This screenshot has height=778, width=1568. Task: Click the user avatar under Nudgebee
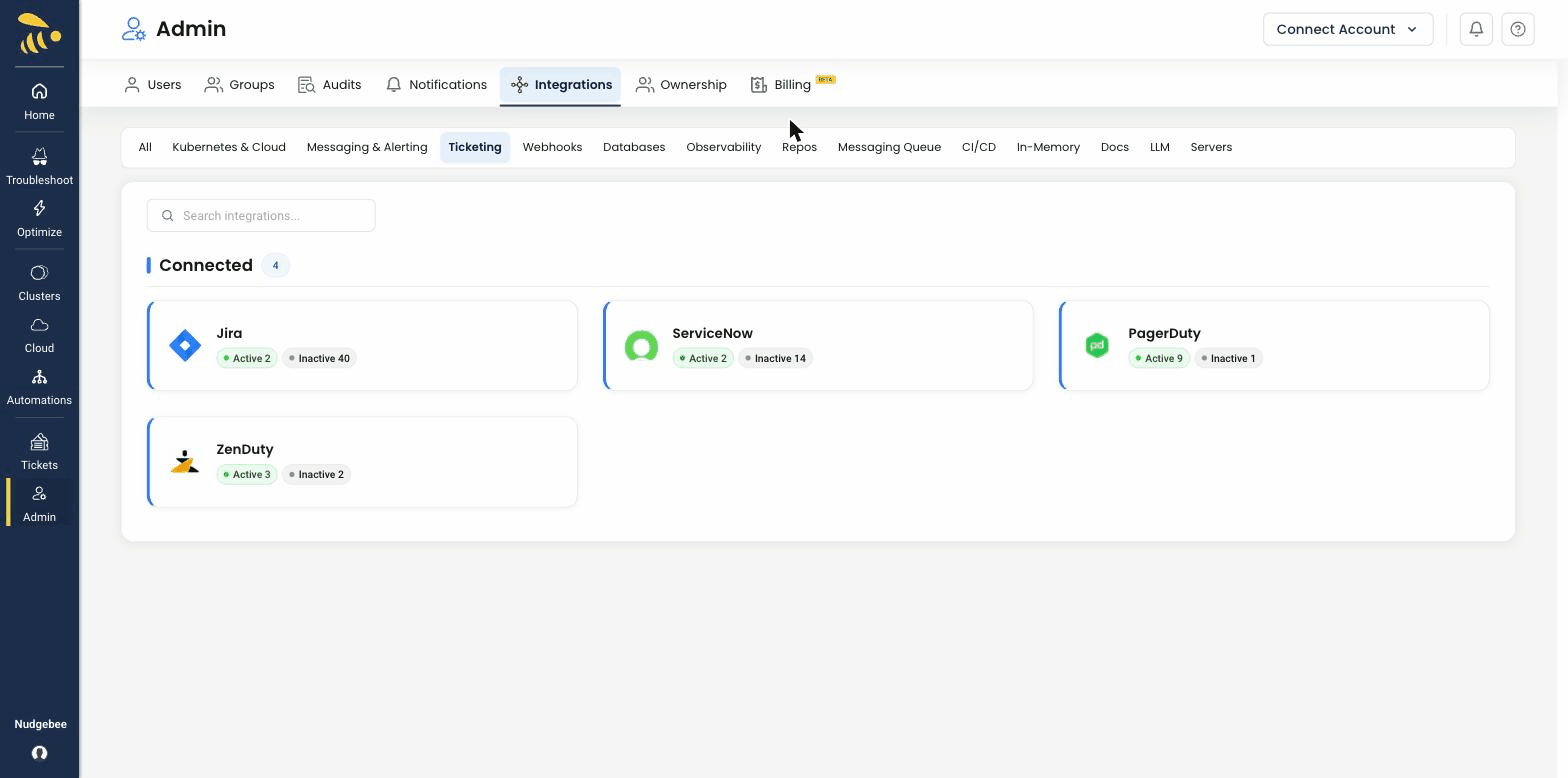click(39, 753)
